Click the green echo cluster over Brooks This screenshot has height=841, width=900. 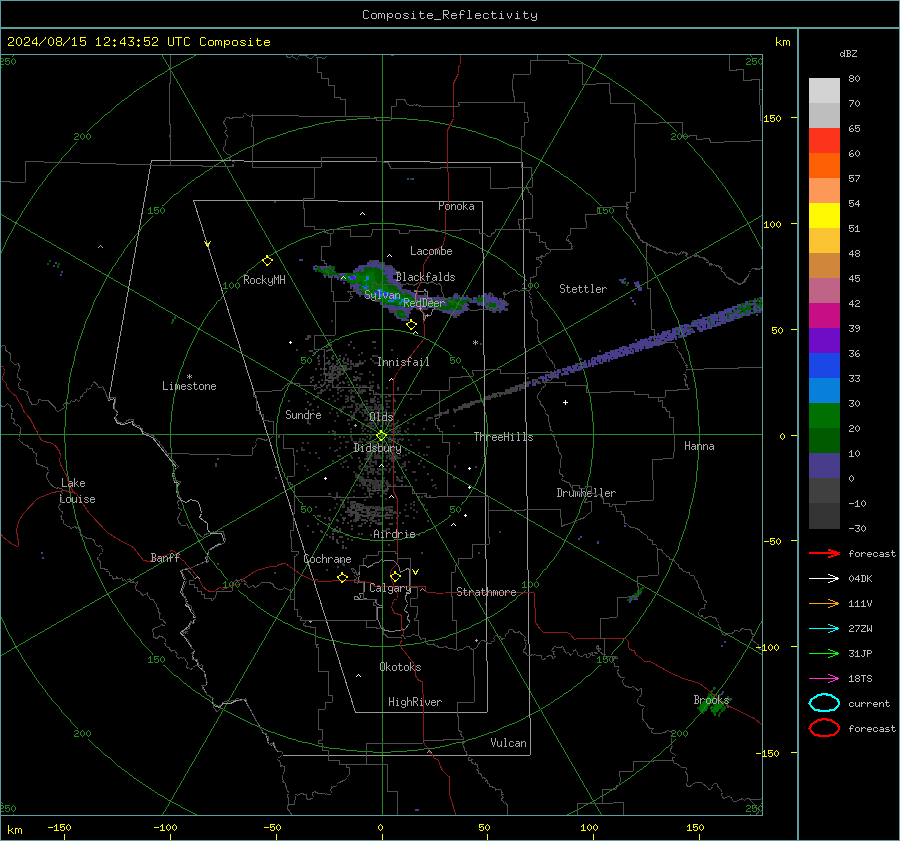pos(713,704)
